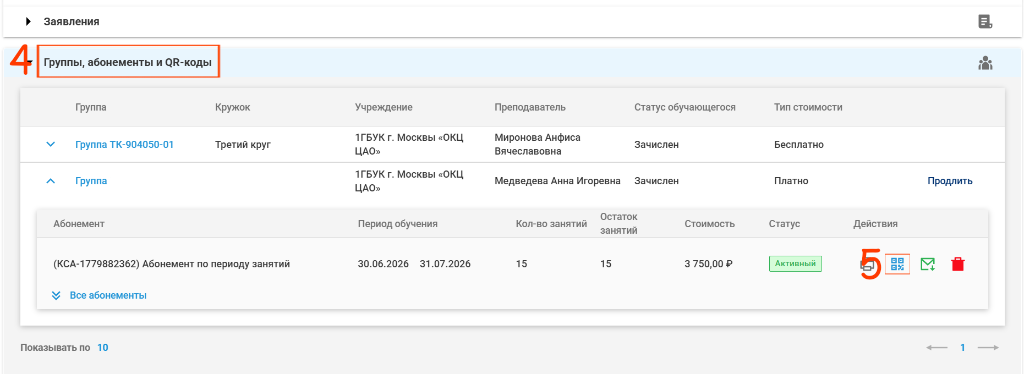Click the Активный status badge
Image resolution: width=1024 pixels, height=374 pixels.
(795, 264)
